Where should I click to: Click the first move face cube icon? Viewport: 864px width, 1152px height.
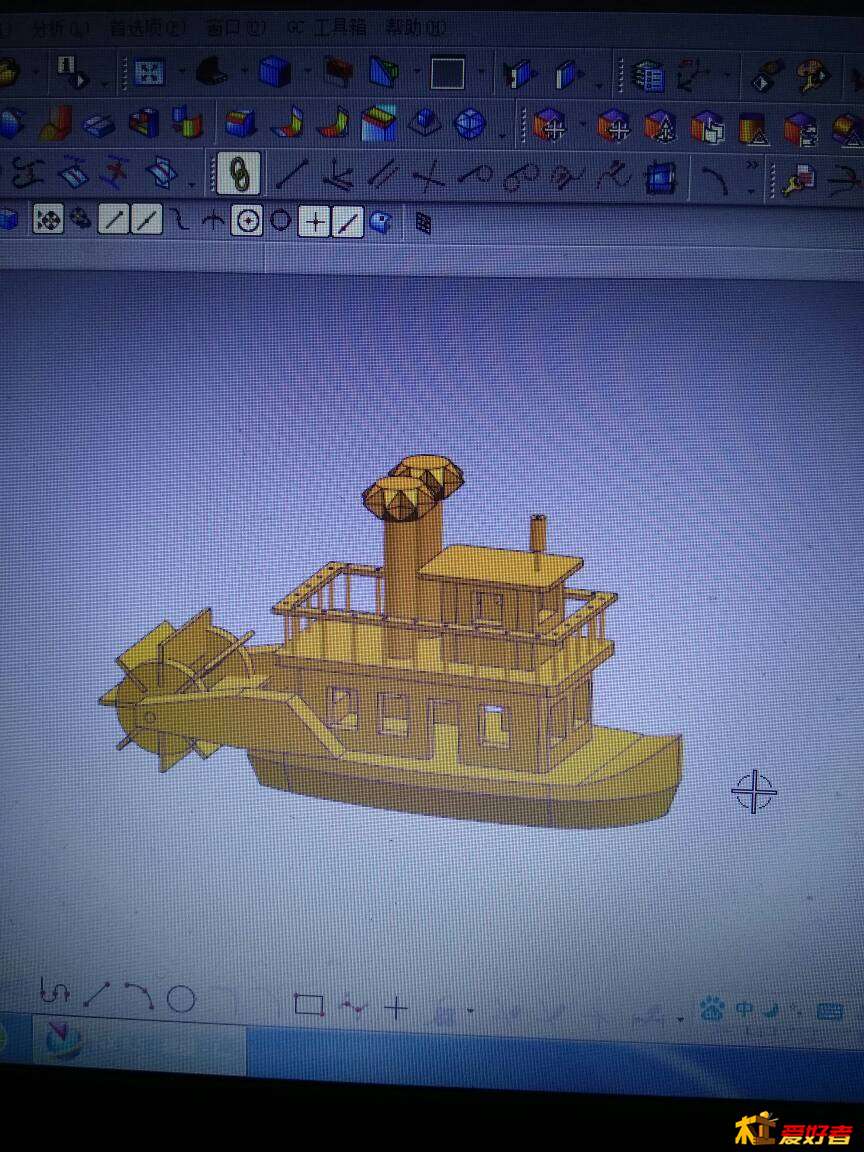coord(550,124)
